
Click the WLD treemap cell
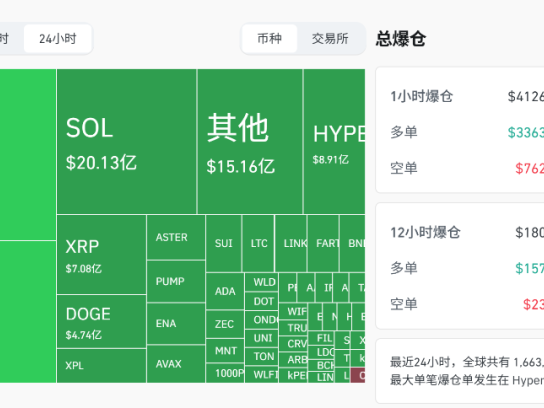(262, 282)
